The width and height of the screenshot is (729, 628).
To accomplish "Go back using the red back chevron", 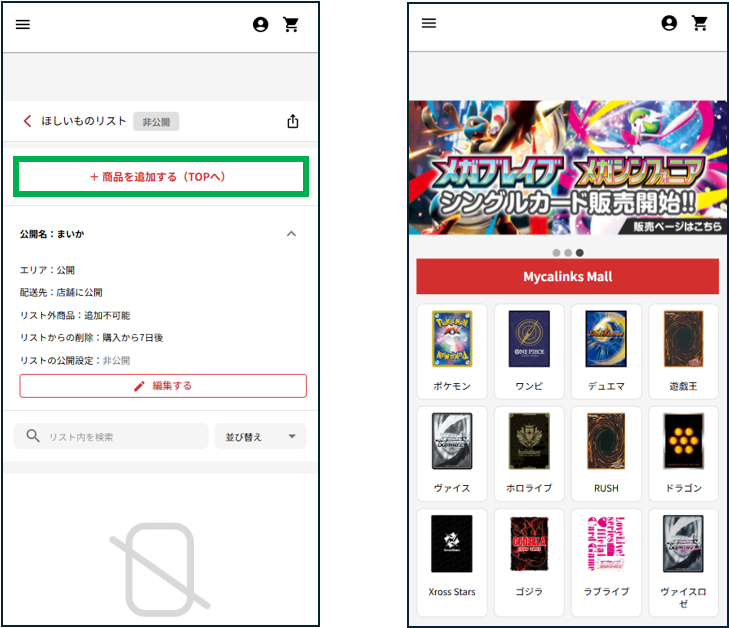I will click(27, 121).
